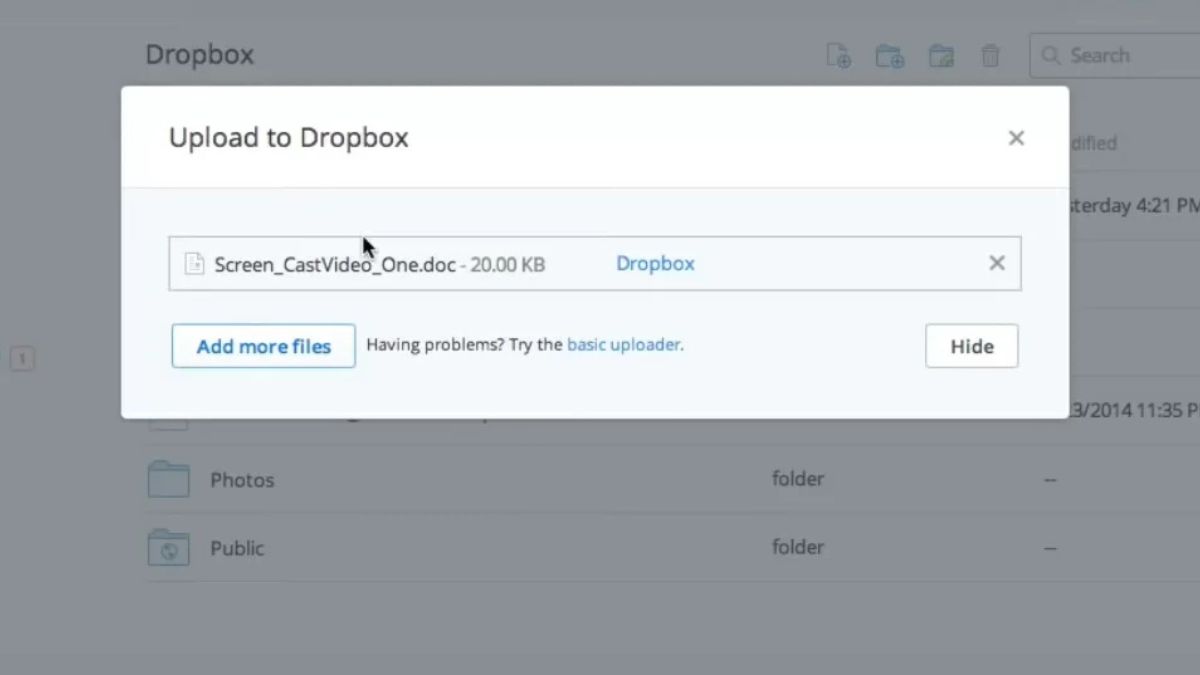Click 'folder' kind in Photos row
Image resolution: width=1200 pixels, height=675 pixels.
pyautogui.click(x=798, y=479)
